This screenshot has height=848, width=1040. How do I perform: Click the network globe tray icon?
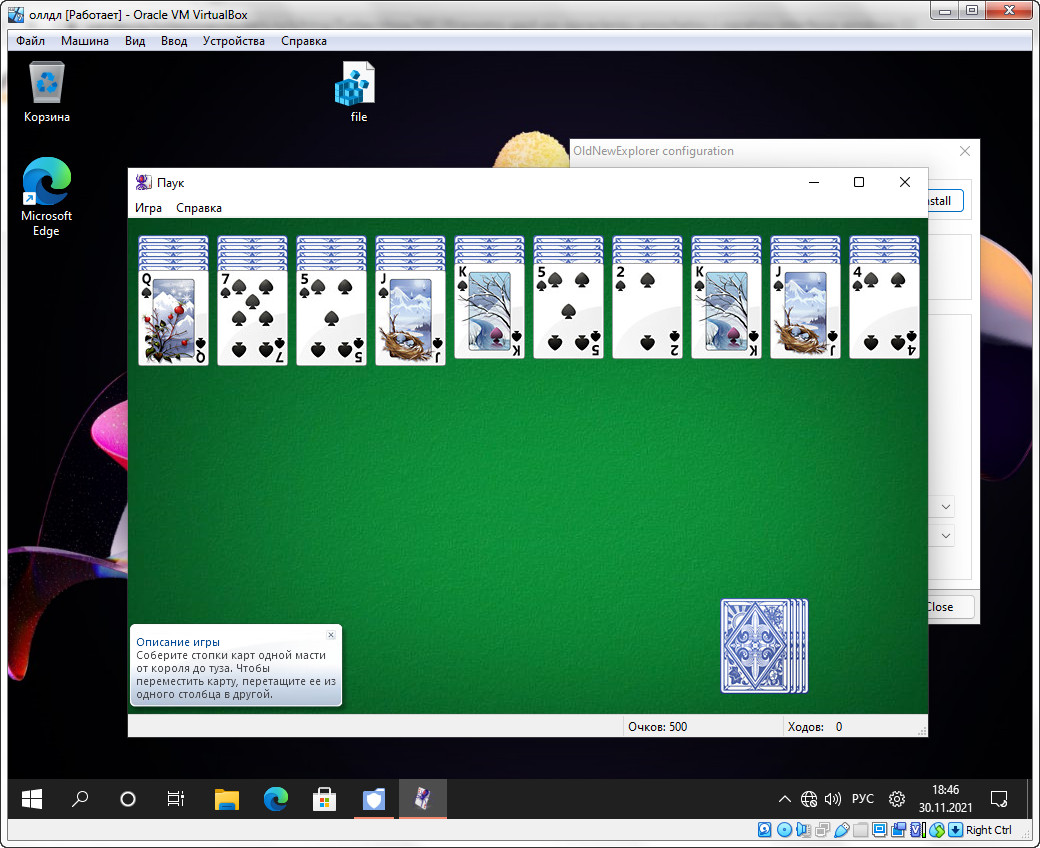809,799
